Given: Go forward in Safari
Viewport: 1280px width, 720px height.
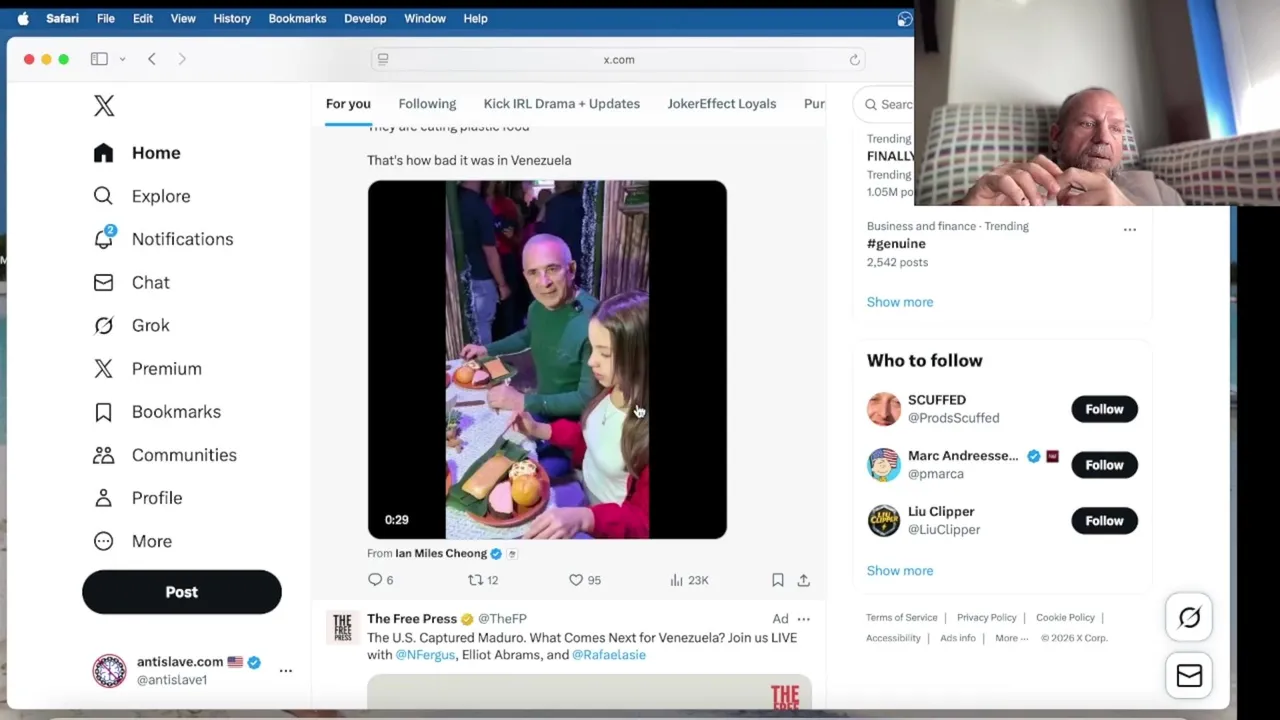Looking at the screenshot, I should coord(182,59).
